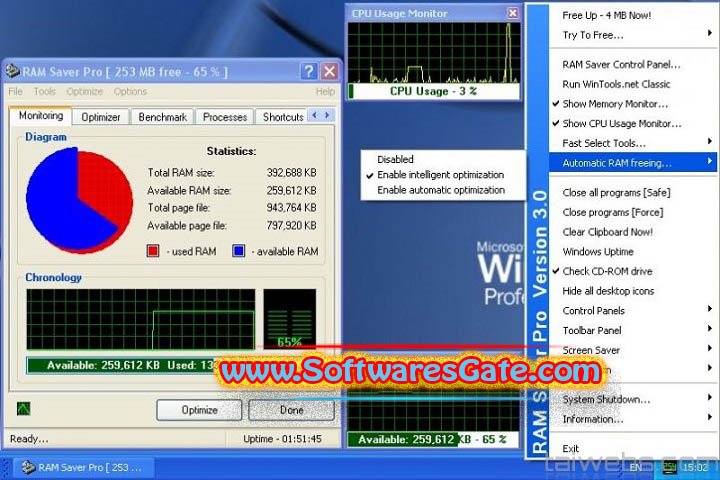Choose Exit in the tray menu
Image resolution: width=720 pixels, height=480 pixels.
coord(633,449)
